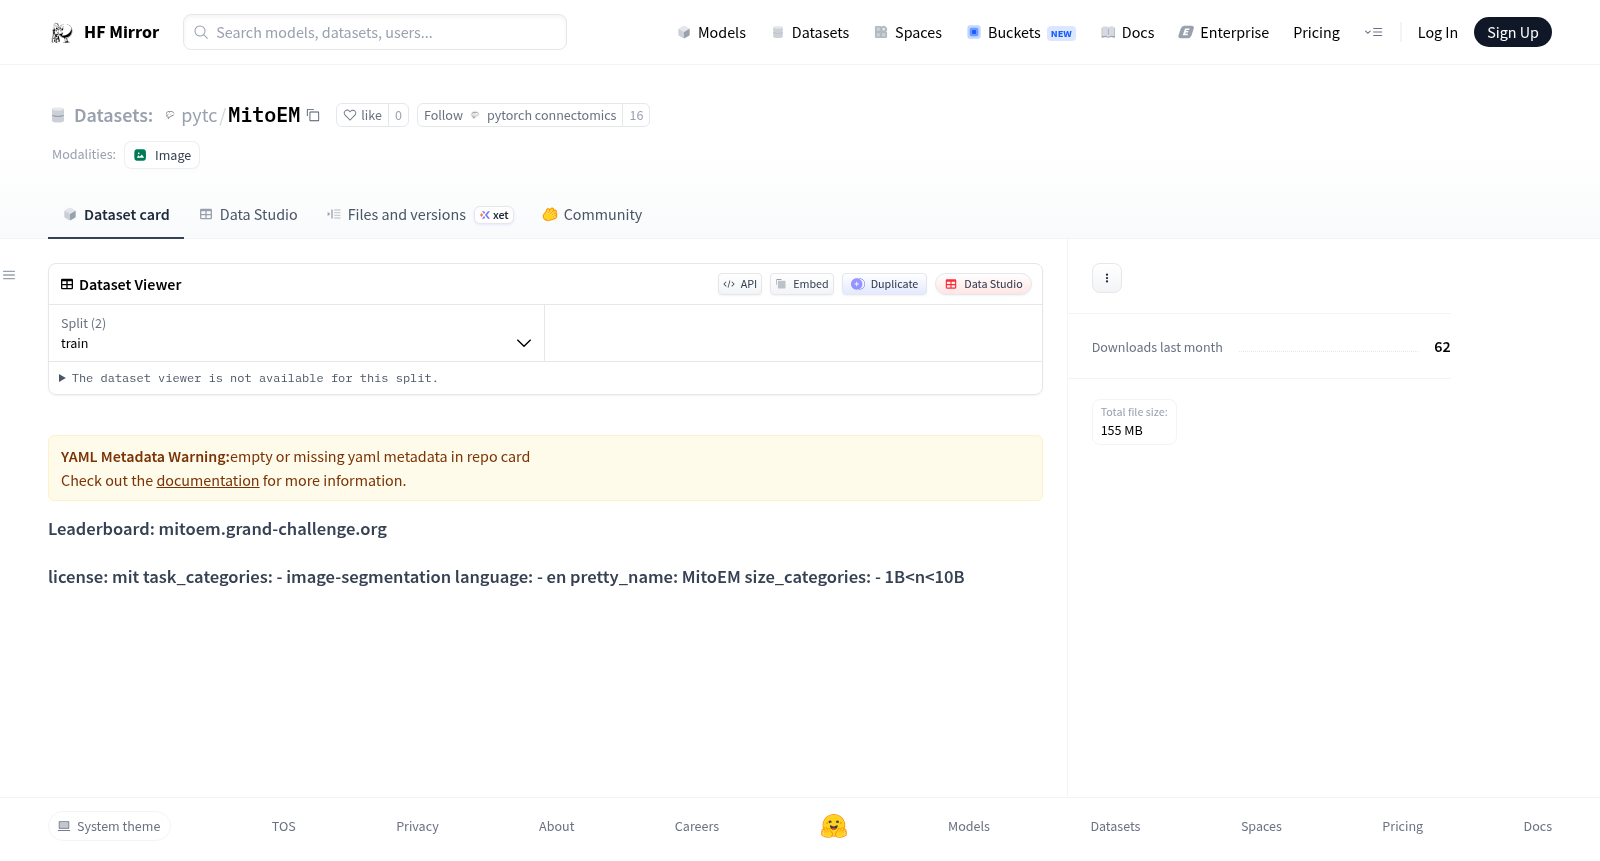Open the Careers footer link
The width and height of the screenshot is (1600, 861).
point(697,826)
